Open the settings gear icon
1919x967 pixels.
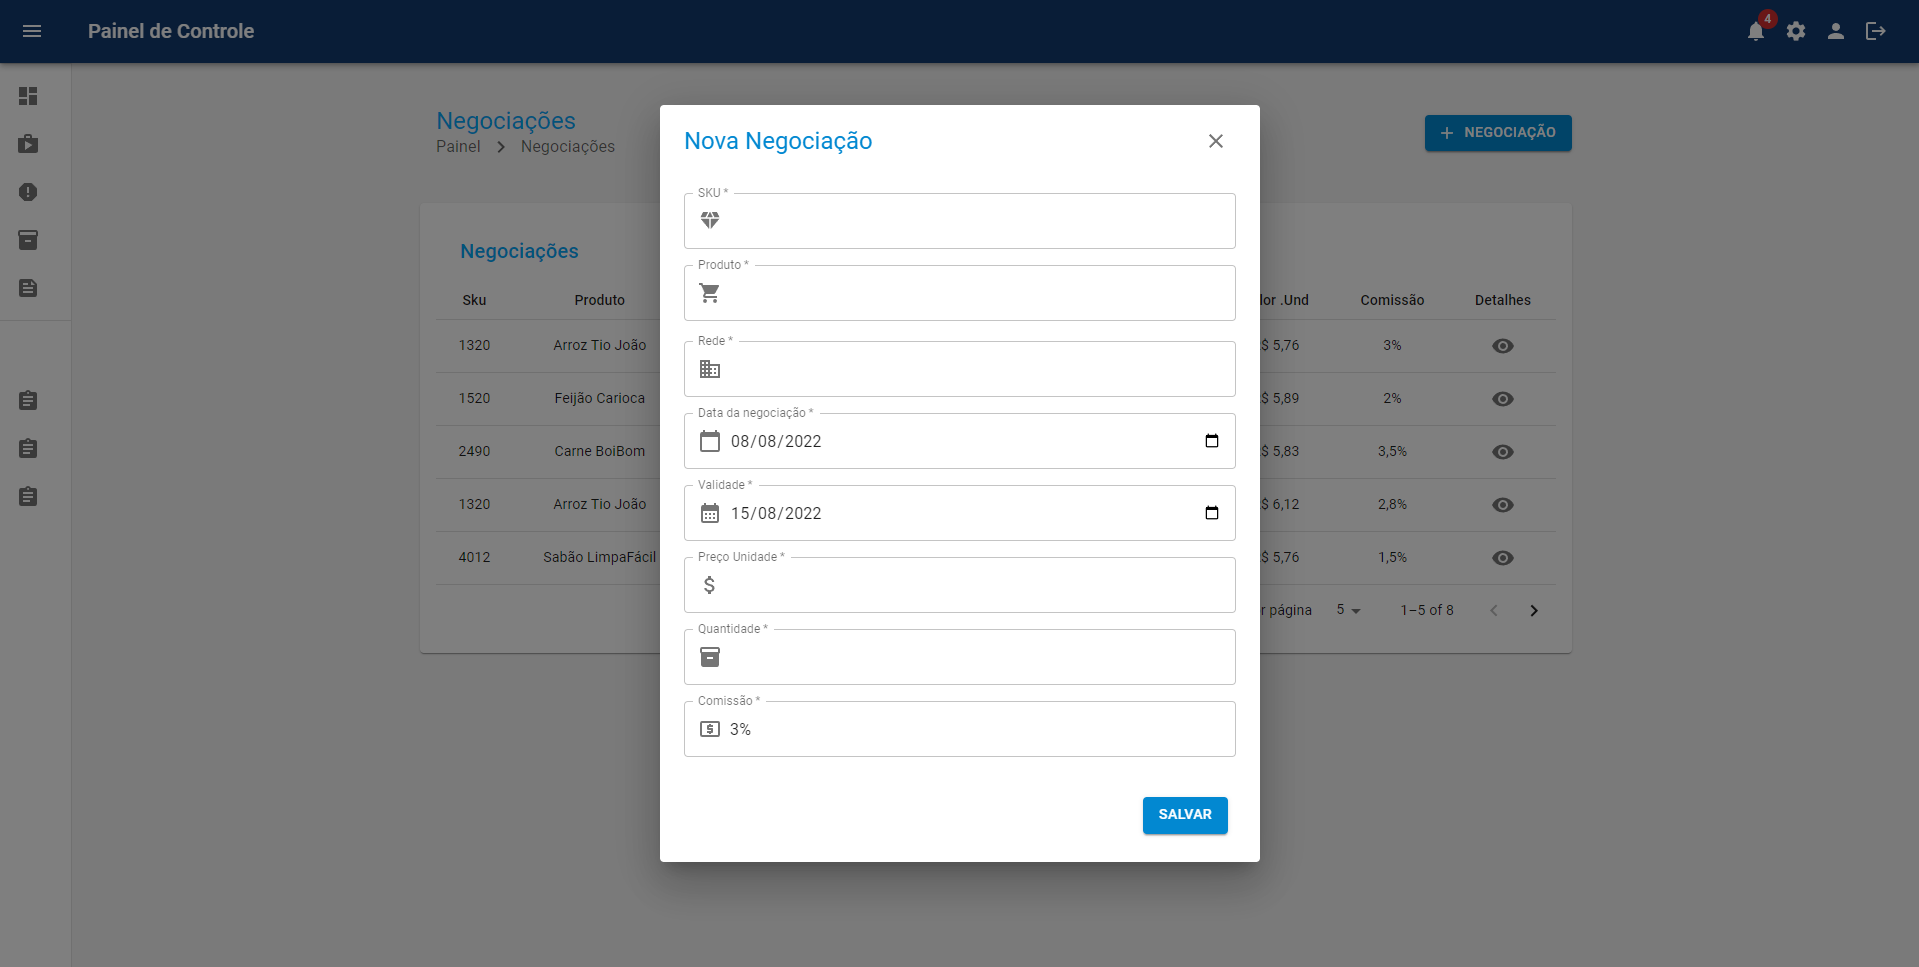(1796, 31)
